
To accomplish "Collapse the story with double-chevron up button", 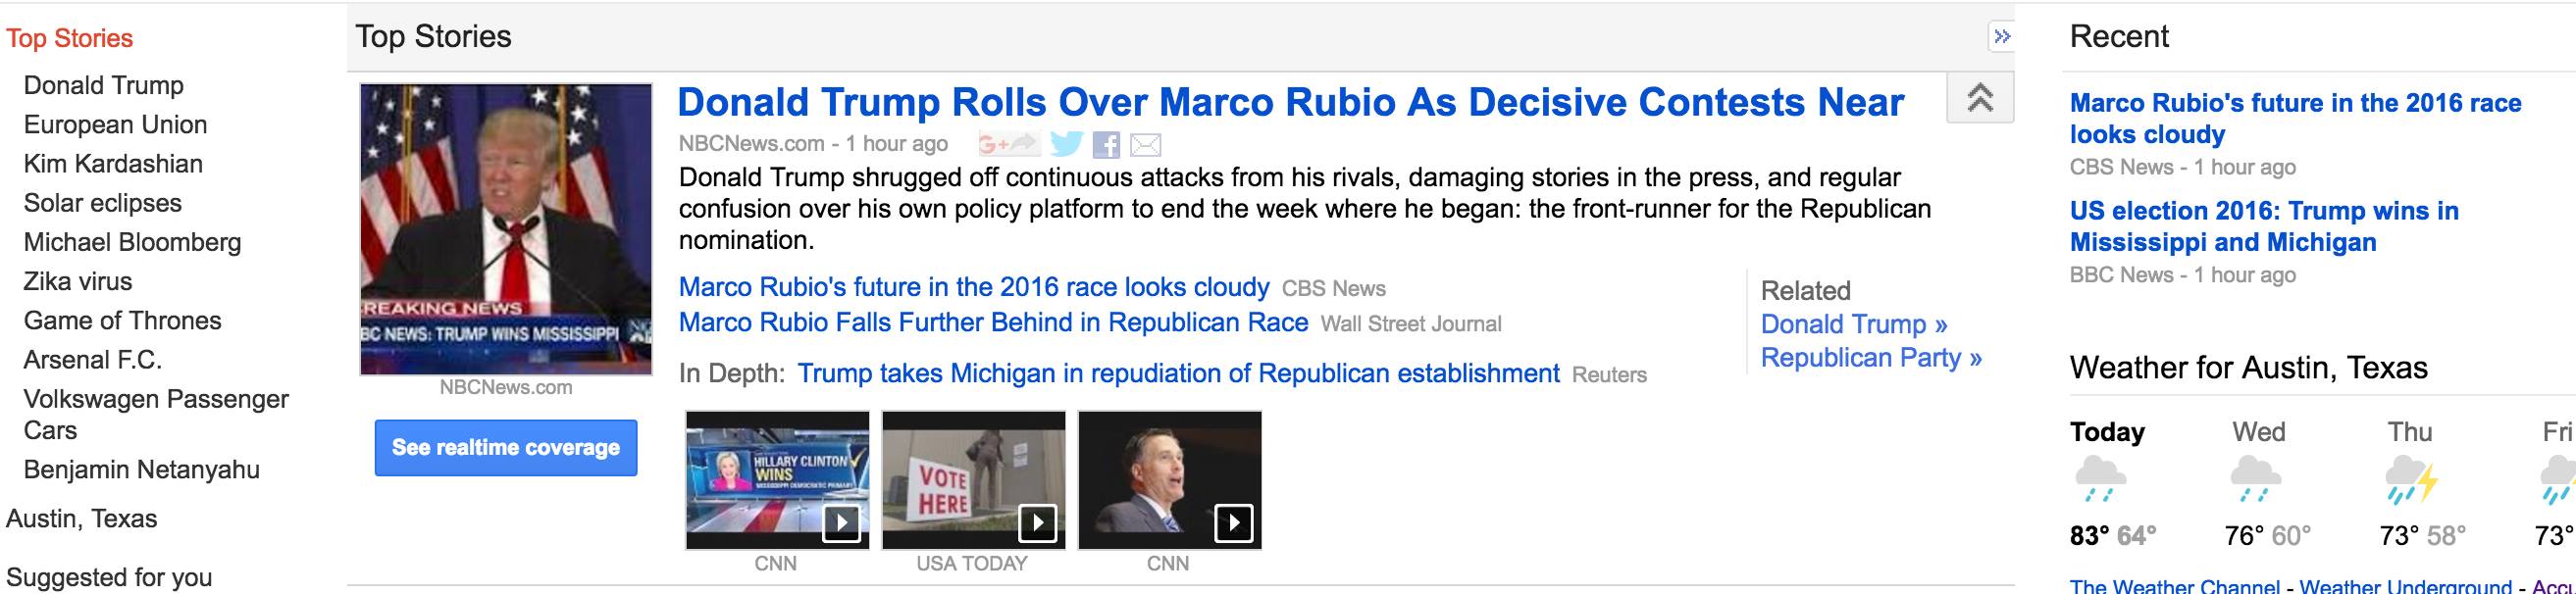I will (x=1979, y=98).
